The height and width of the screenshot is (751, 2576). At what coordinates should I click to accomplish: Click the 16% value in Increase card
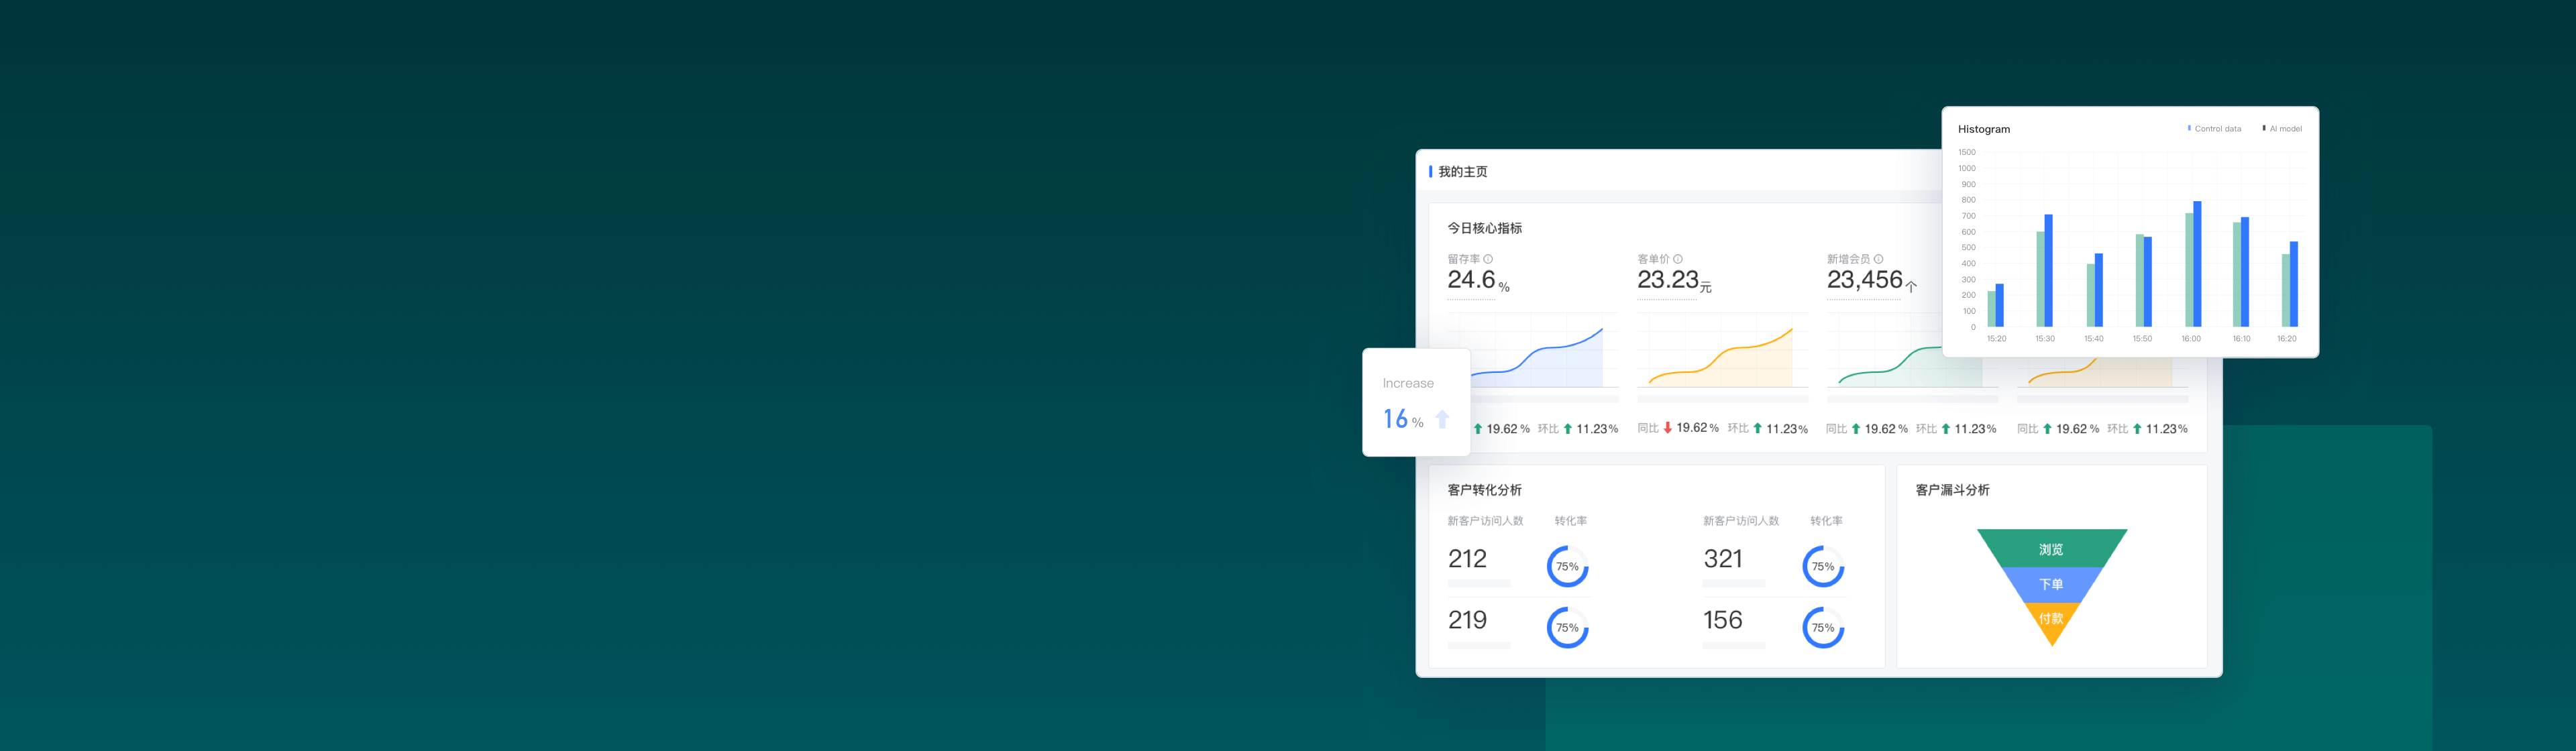tap(1403, 419)
